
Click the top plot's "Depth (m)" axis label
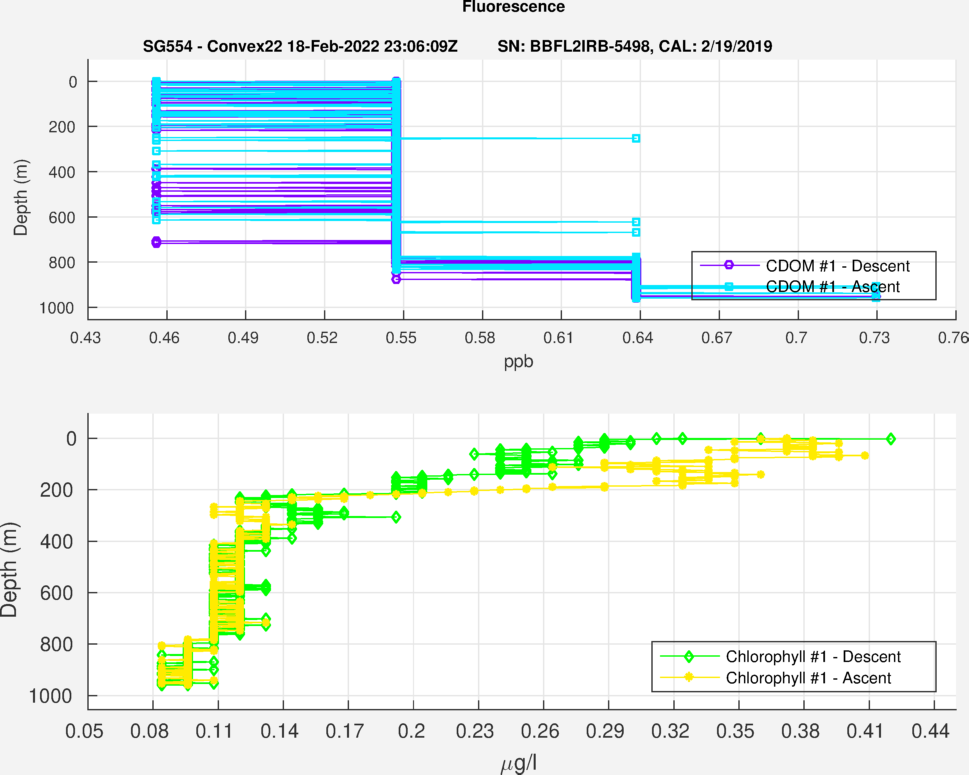[21, 194]
